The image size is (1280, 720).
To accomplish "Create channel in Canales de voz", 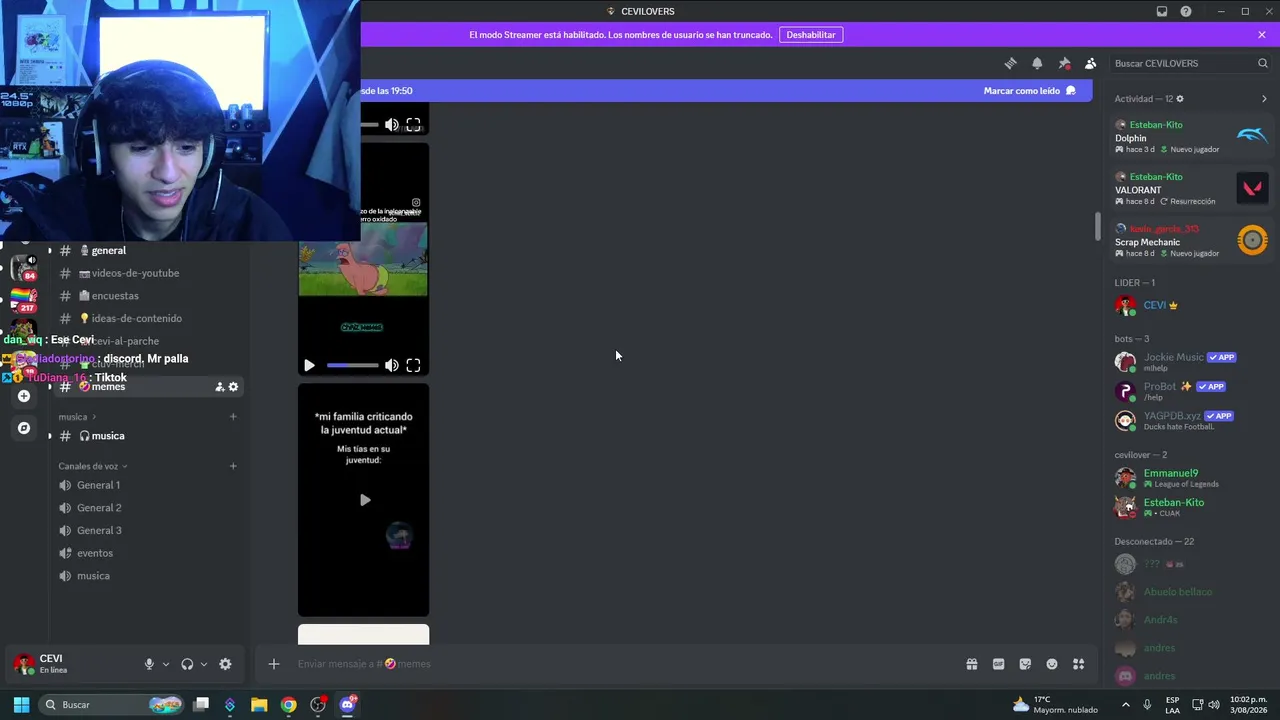I will [x=233, y=466].
